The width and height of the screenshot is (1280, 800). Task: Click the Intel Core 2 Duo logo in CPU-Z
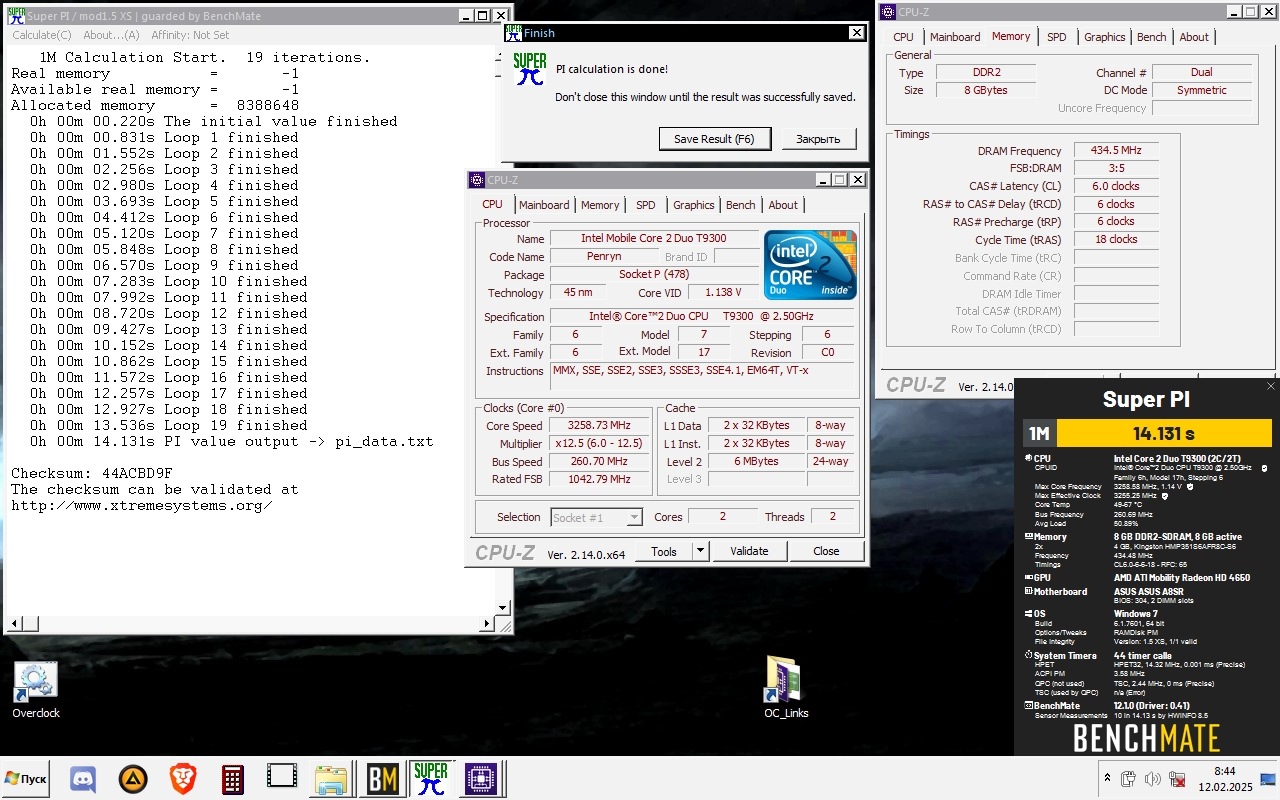pyautogui.click(x=811, y=265)
